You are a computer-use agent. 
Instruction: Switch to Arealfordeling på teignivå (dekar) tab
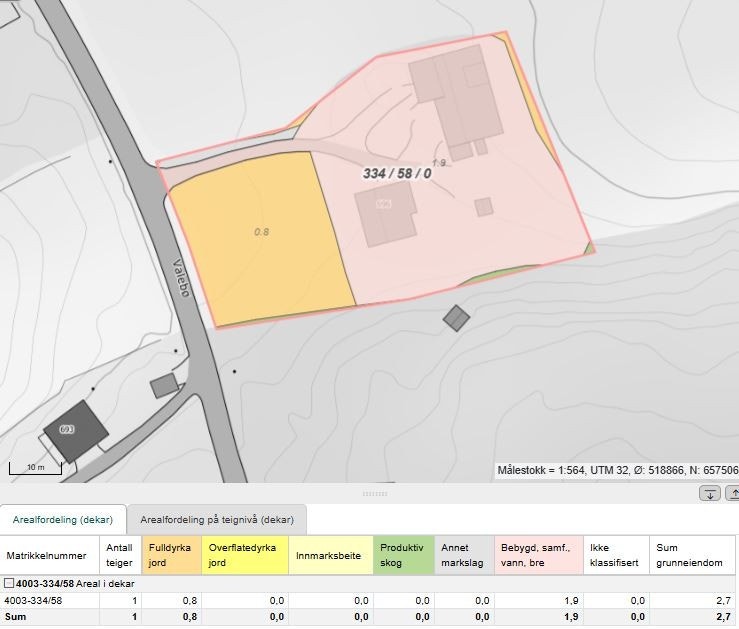pyautogui.click(x=217, y=519)
